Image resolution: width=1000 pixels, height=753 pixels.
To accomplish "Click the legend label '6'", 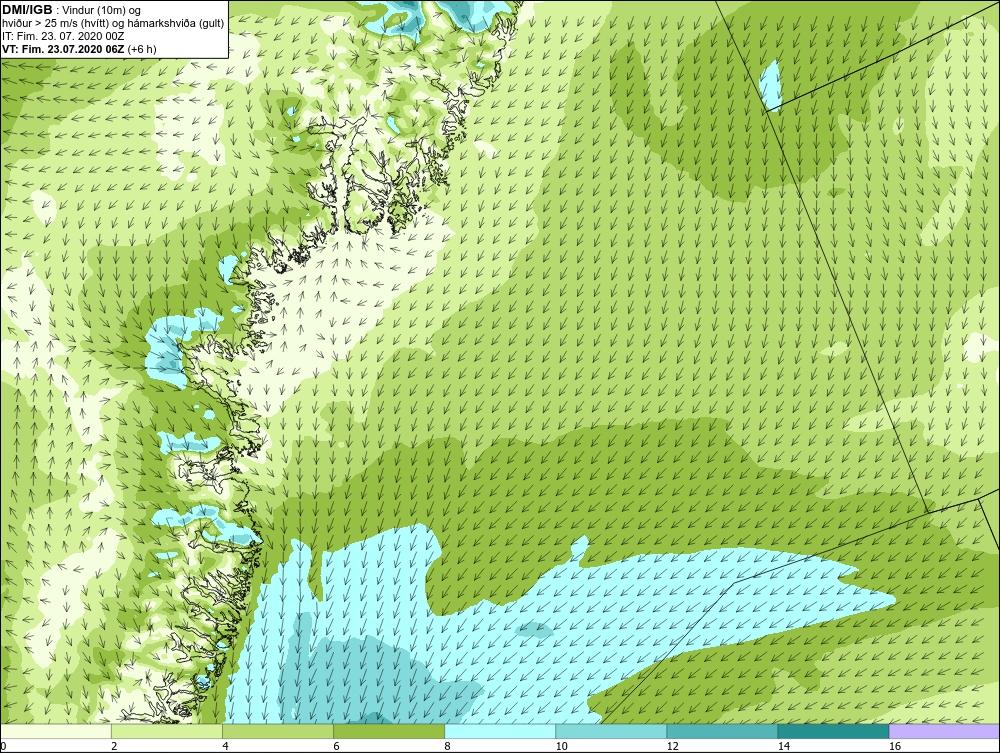I will (x=337, y=746).
